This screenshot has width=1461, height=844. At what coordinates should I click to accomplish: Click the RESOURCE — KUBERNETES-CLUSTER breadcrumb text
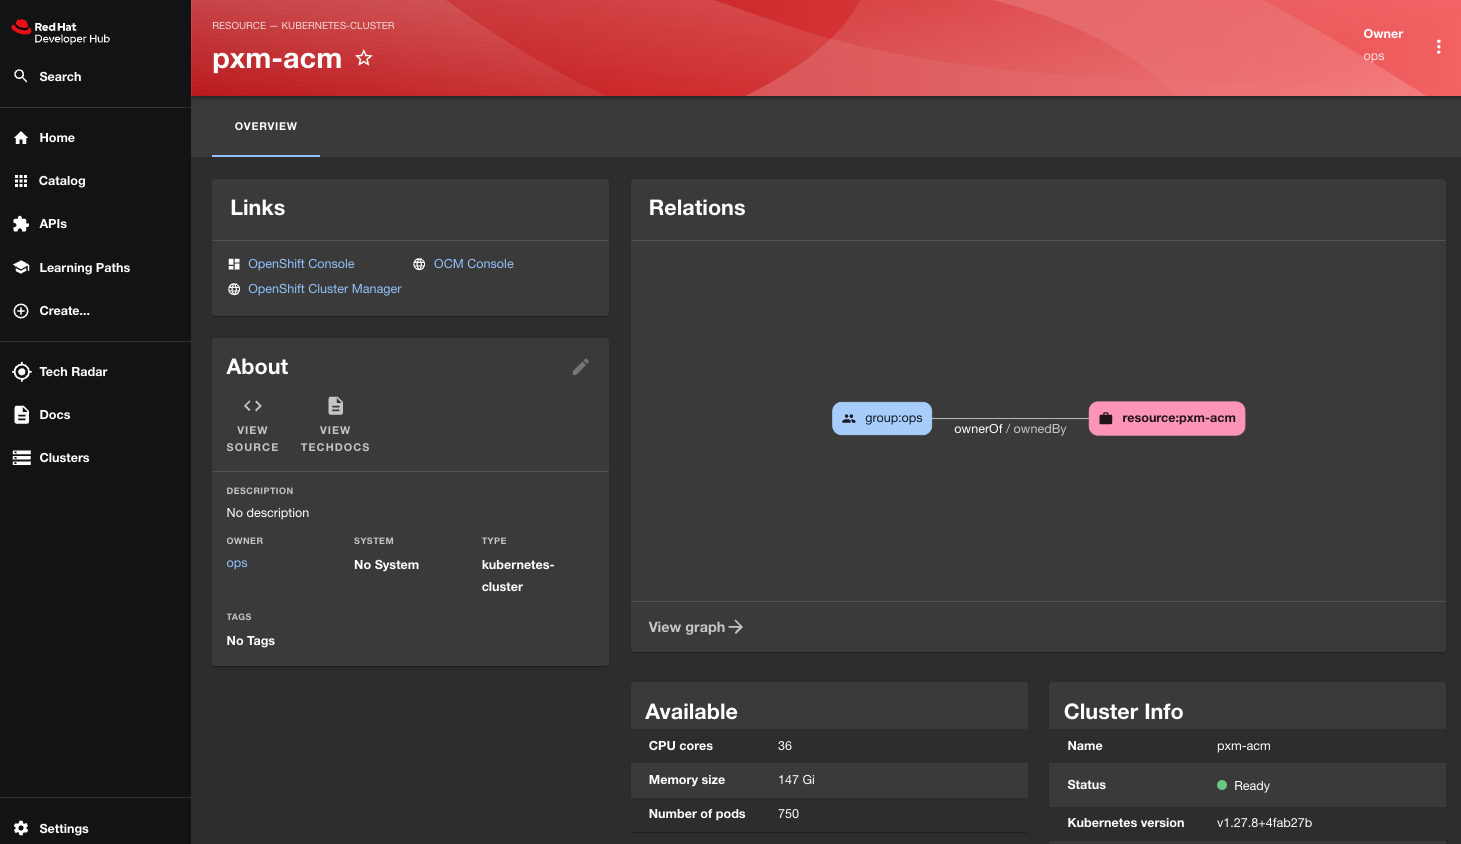click(x=303, y=26)
